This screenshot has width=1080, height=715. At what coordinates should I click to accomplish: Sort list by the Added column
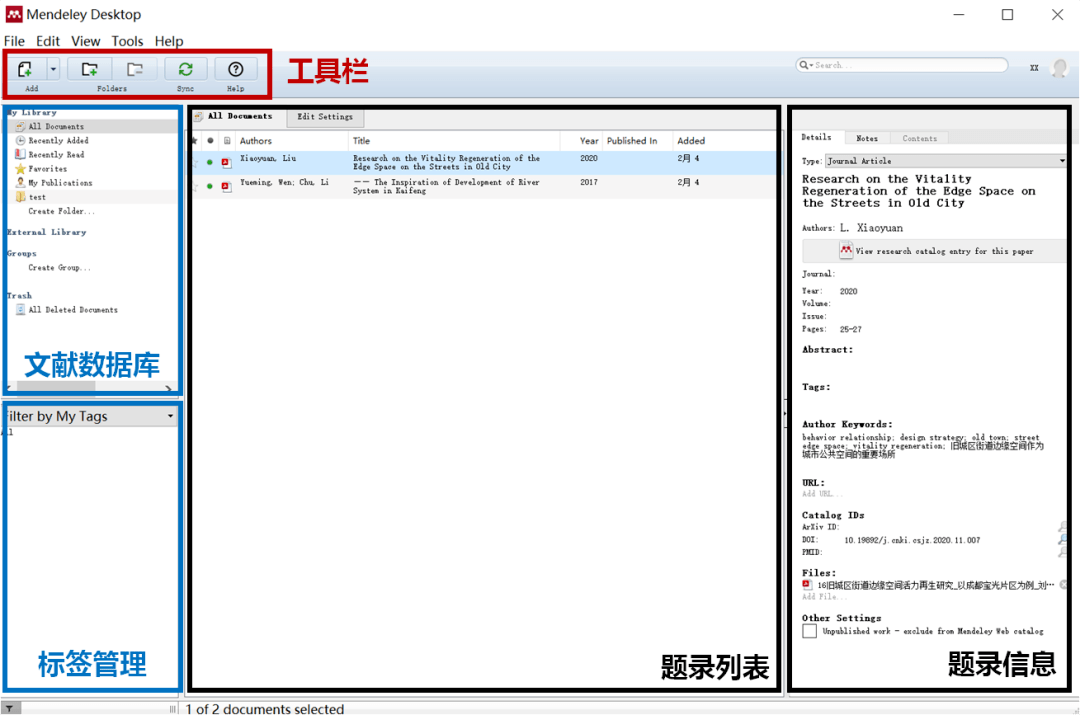691,141
